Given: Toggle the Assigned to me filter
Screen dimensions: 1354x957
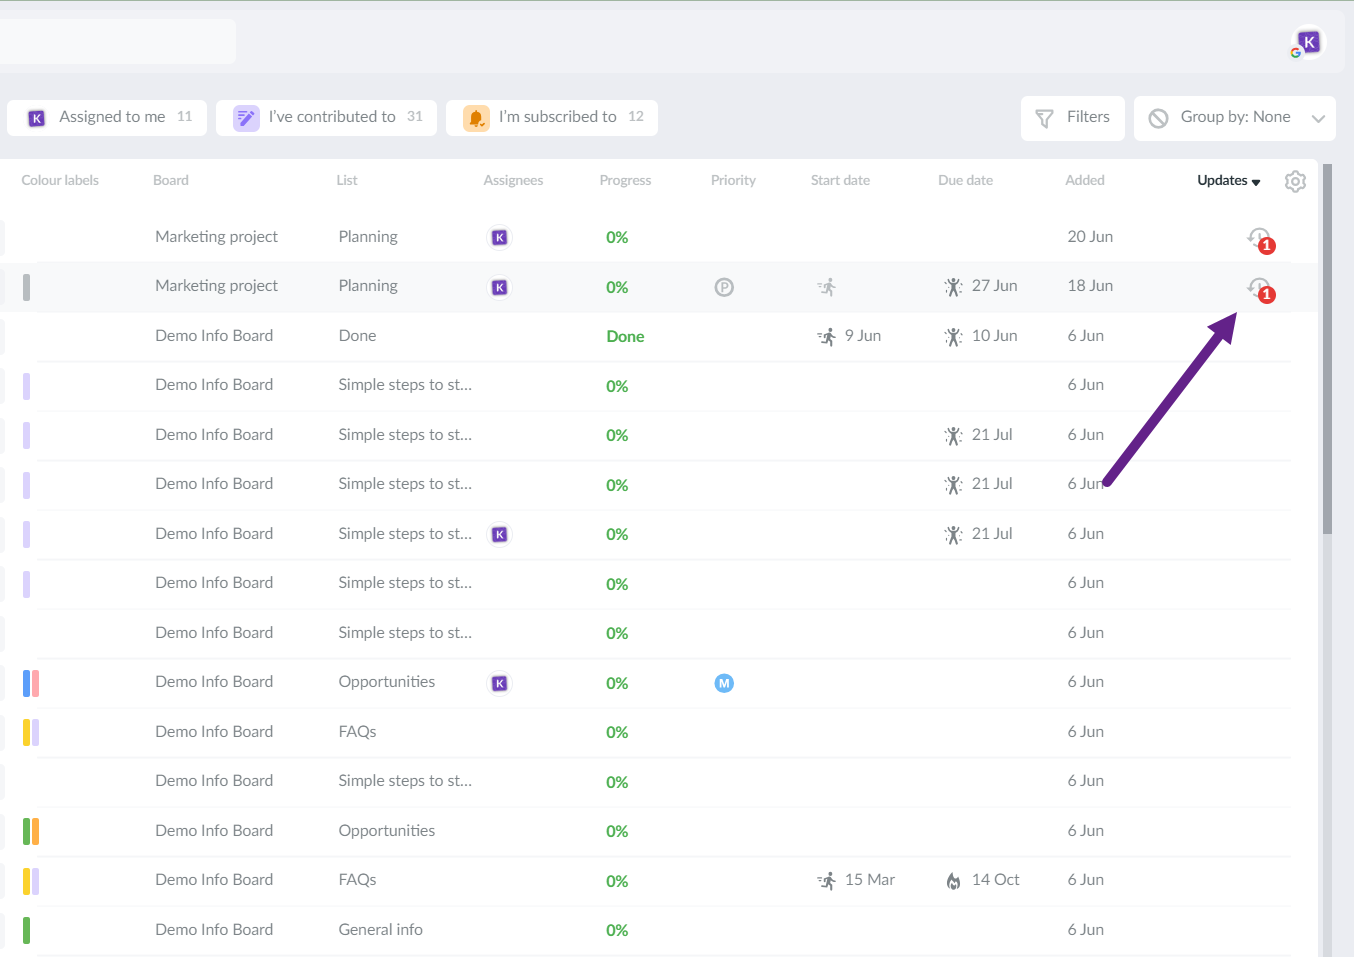Looking at the screenshot, I should [x=107, y=117].
